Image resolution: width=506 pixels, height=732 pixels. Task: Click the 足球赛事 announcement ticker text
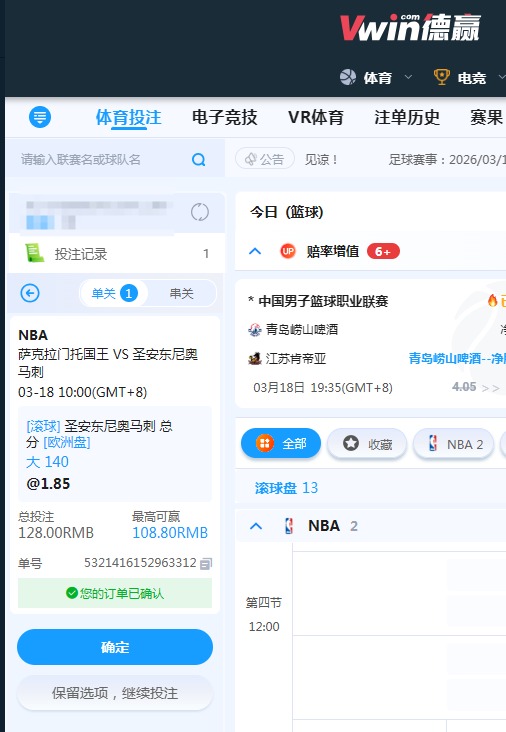447,160
